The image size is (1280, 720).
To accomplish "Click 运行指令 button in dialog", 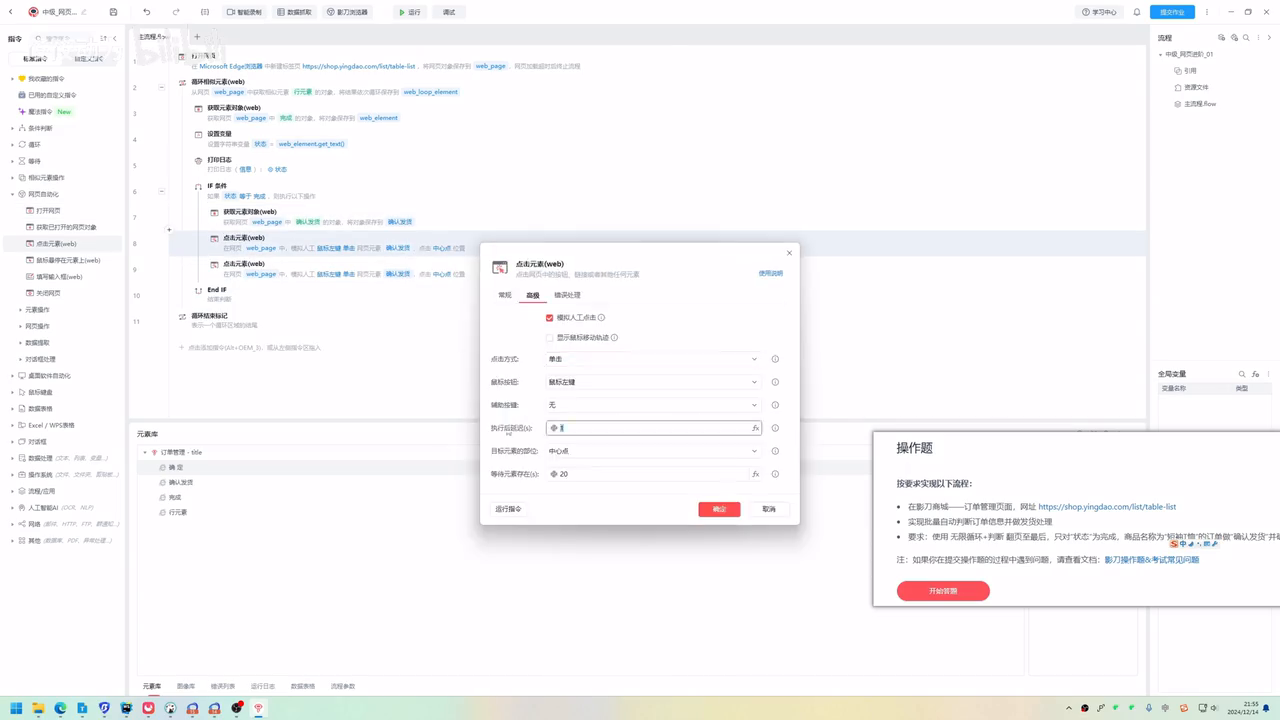I will (x=509, y=509).
